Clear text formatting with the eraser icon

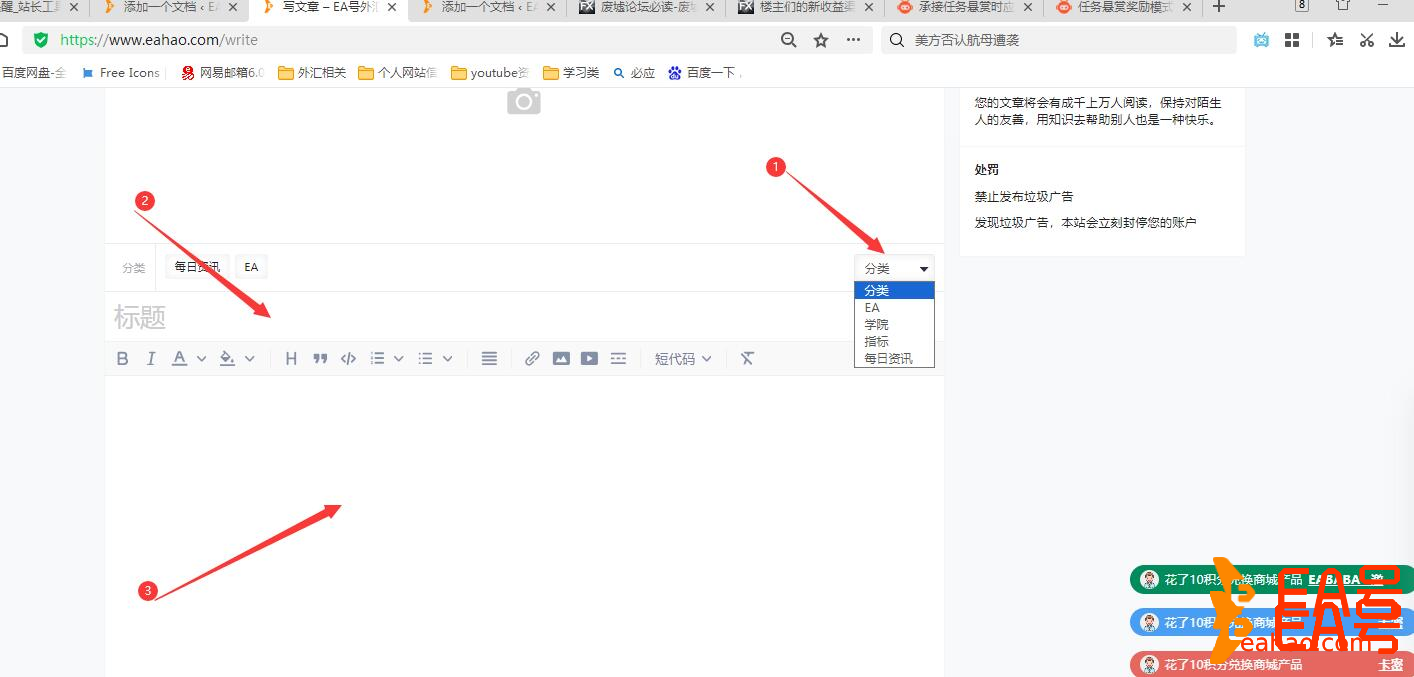(x=747, y=358)
